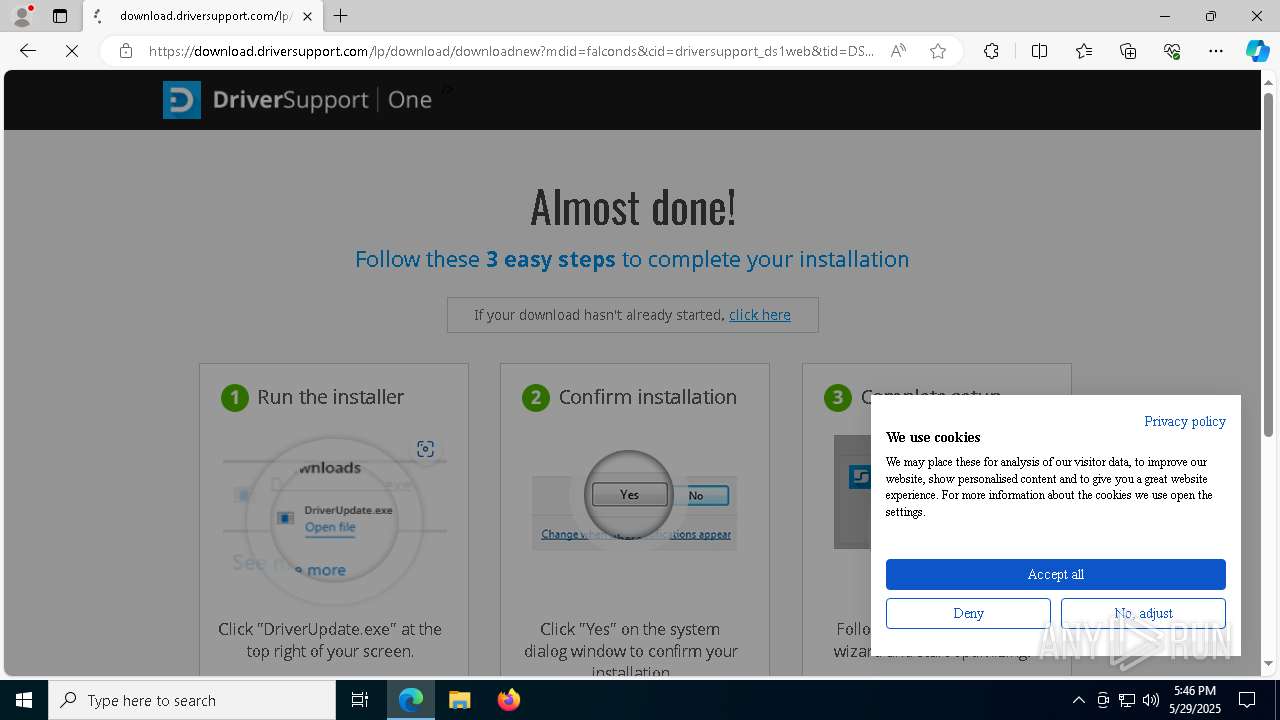Open Task View on taskbar
The width and height of the screenshot is (1280, 720).
(360, 700)
